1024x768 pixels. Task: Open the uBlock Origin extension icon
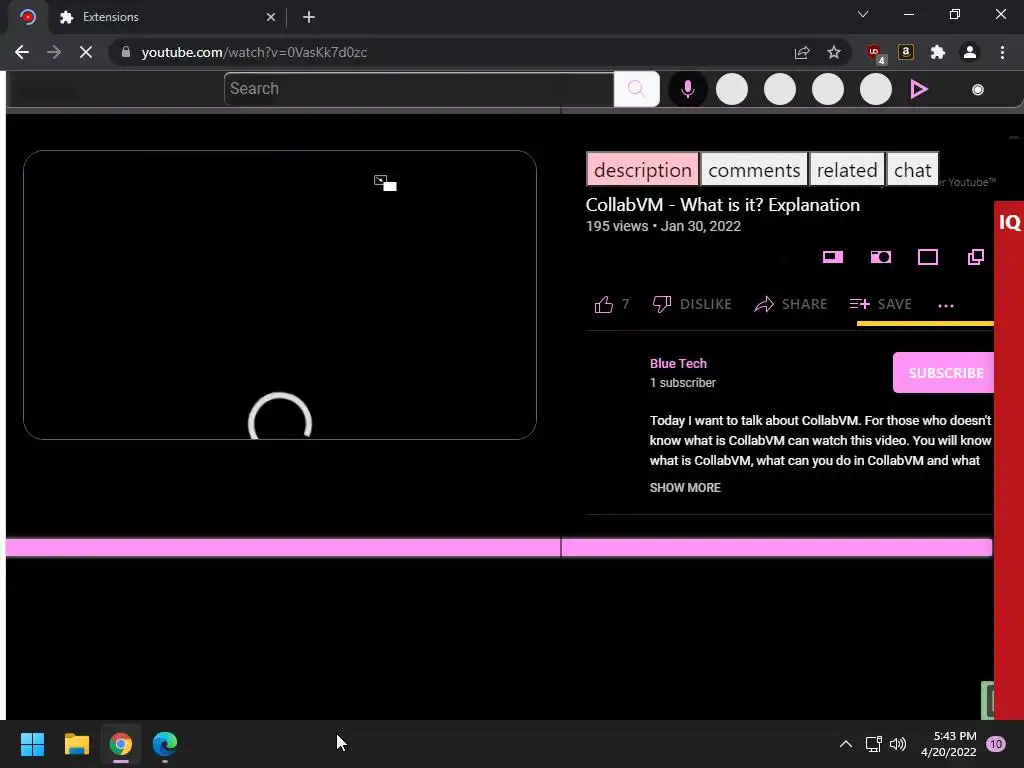tap(875, 53)
